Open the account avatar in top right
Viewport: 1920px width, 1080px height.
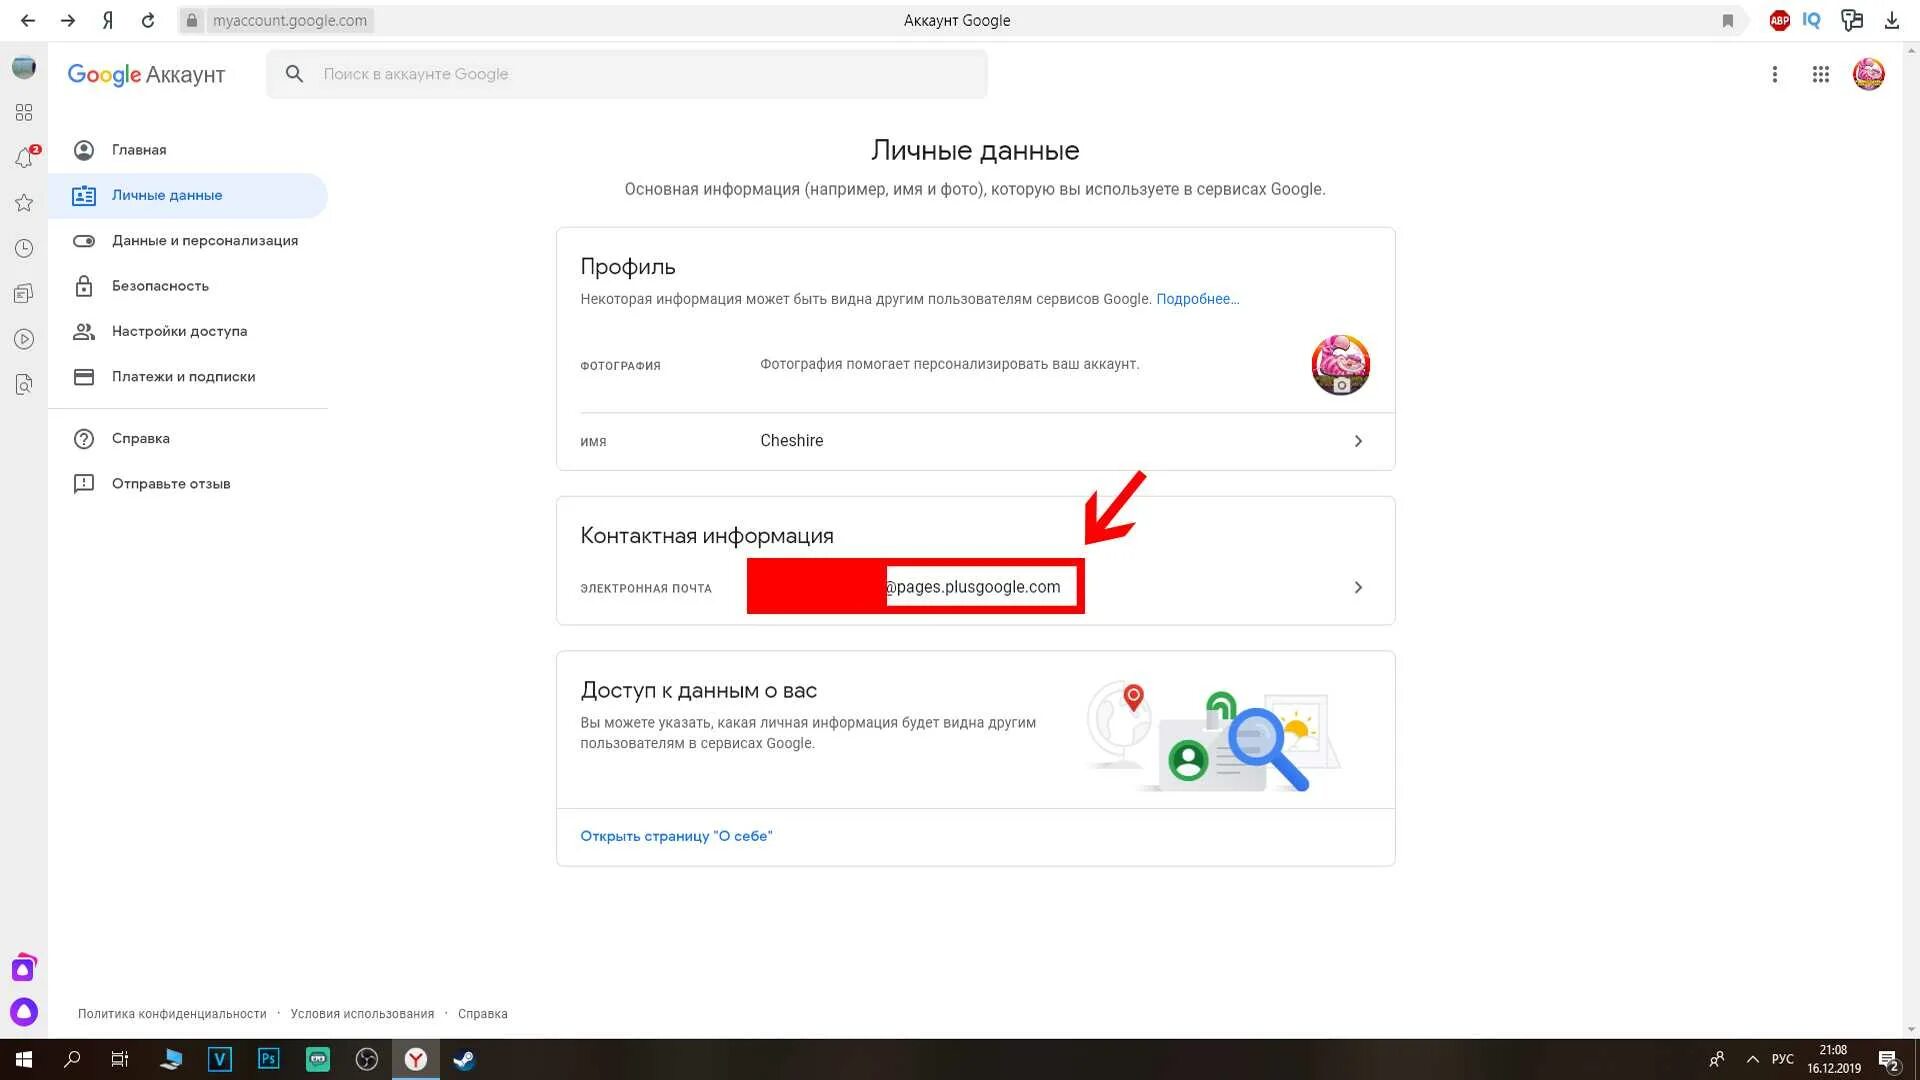click(x=1868, y=74)
